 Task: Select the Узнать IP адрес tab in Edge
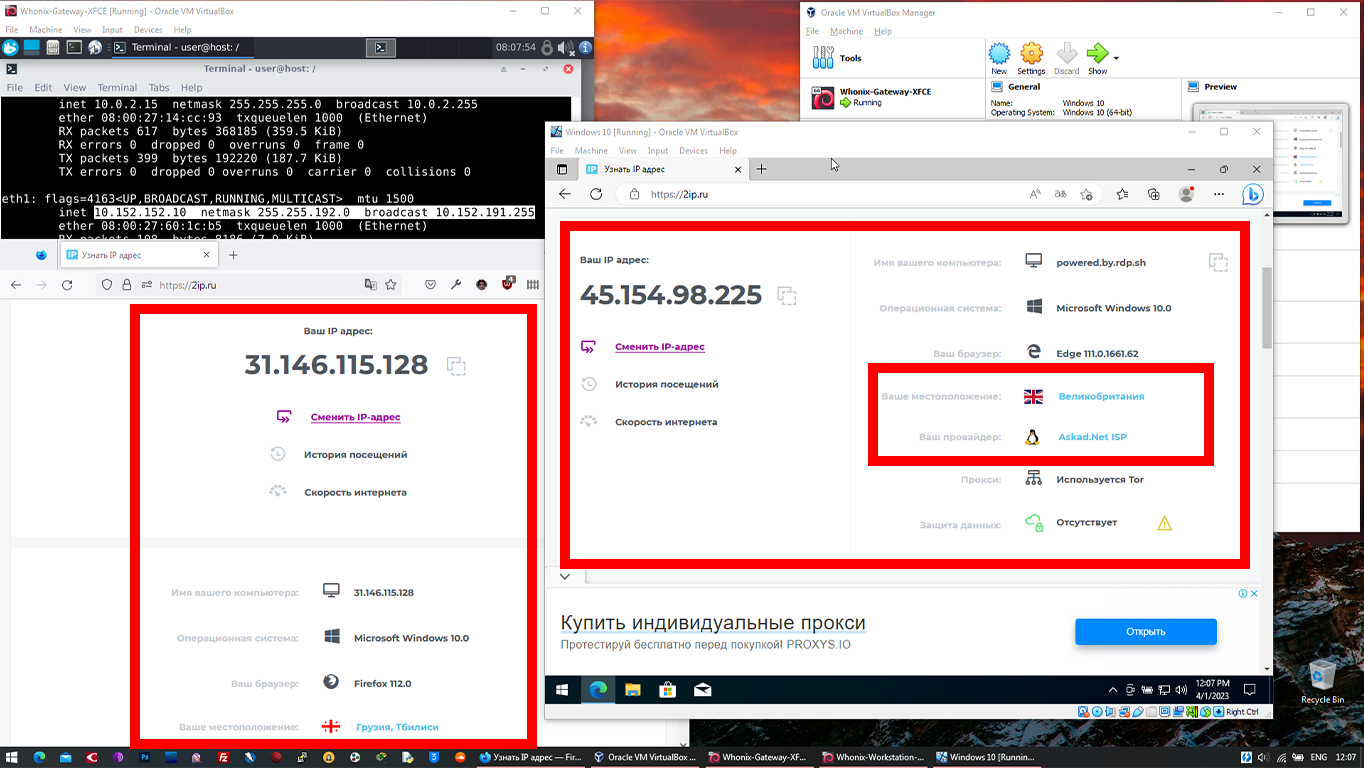pyautogui.click(x=662, y=169)
